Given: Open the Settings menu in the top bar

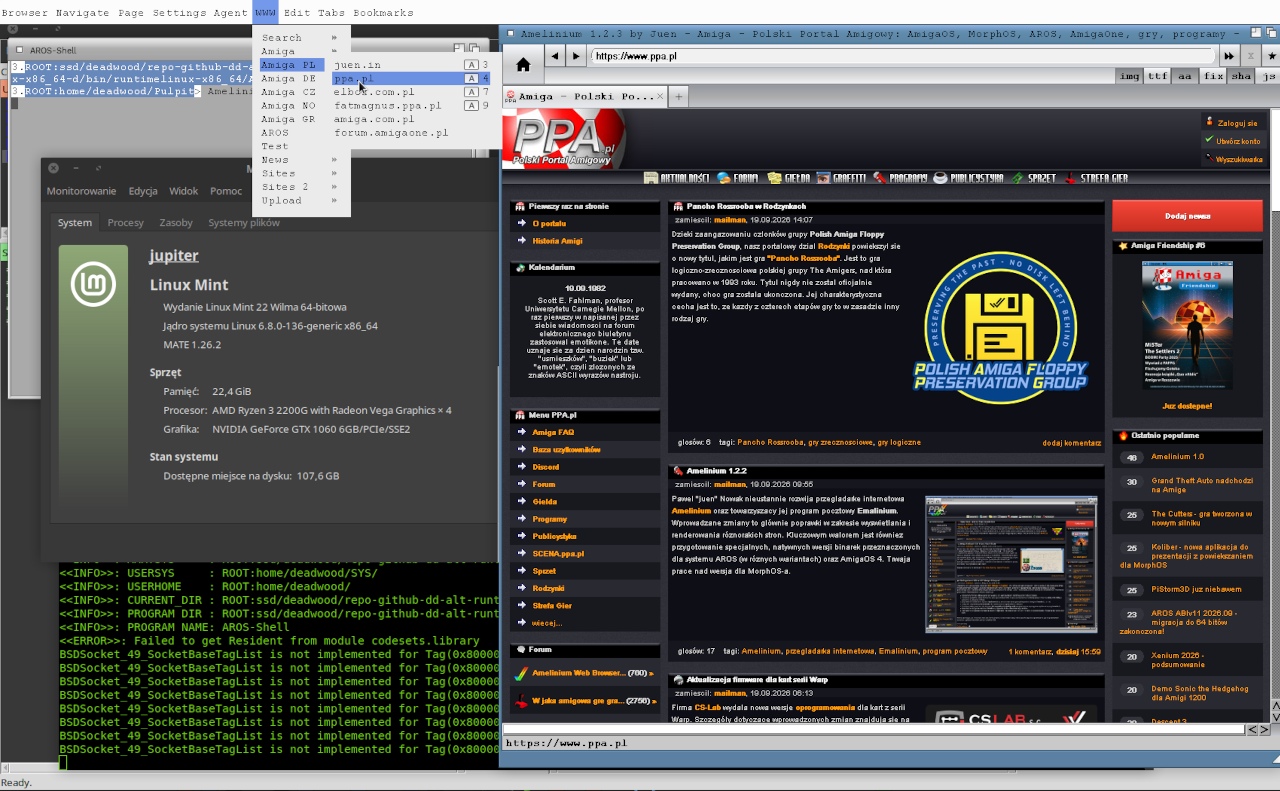Looking at the screenshot, I should click(x=179, y=13).
